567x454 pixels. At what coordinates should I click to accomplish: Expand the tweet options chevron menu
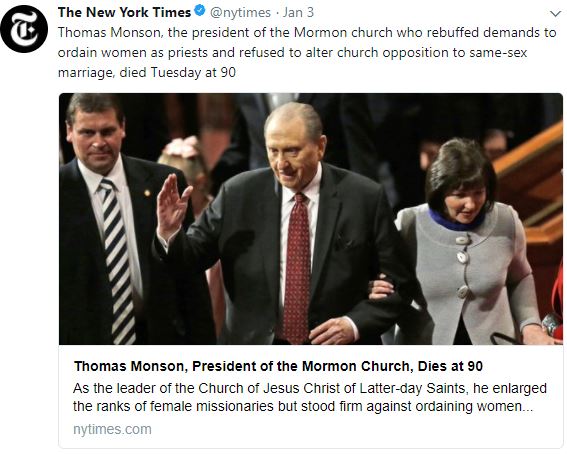[555, 14]
